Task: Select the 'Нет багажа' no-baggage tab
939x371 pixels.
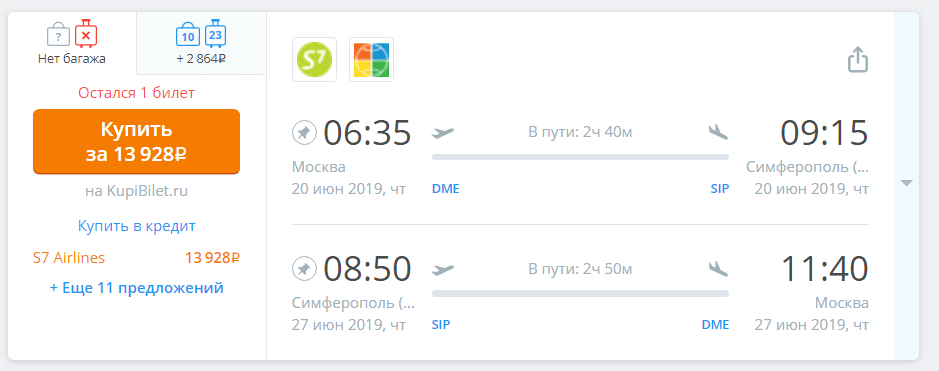Action: pyautogui.click(x=72, y=42)
